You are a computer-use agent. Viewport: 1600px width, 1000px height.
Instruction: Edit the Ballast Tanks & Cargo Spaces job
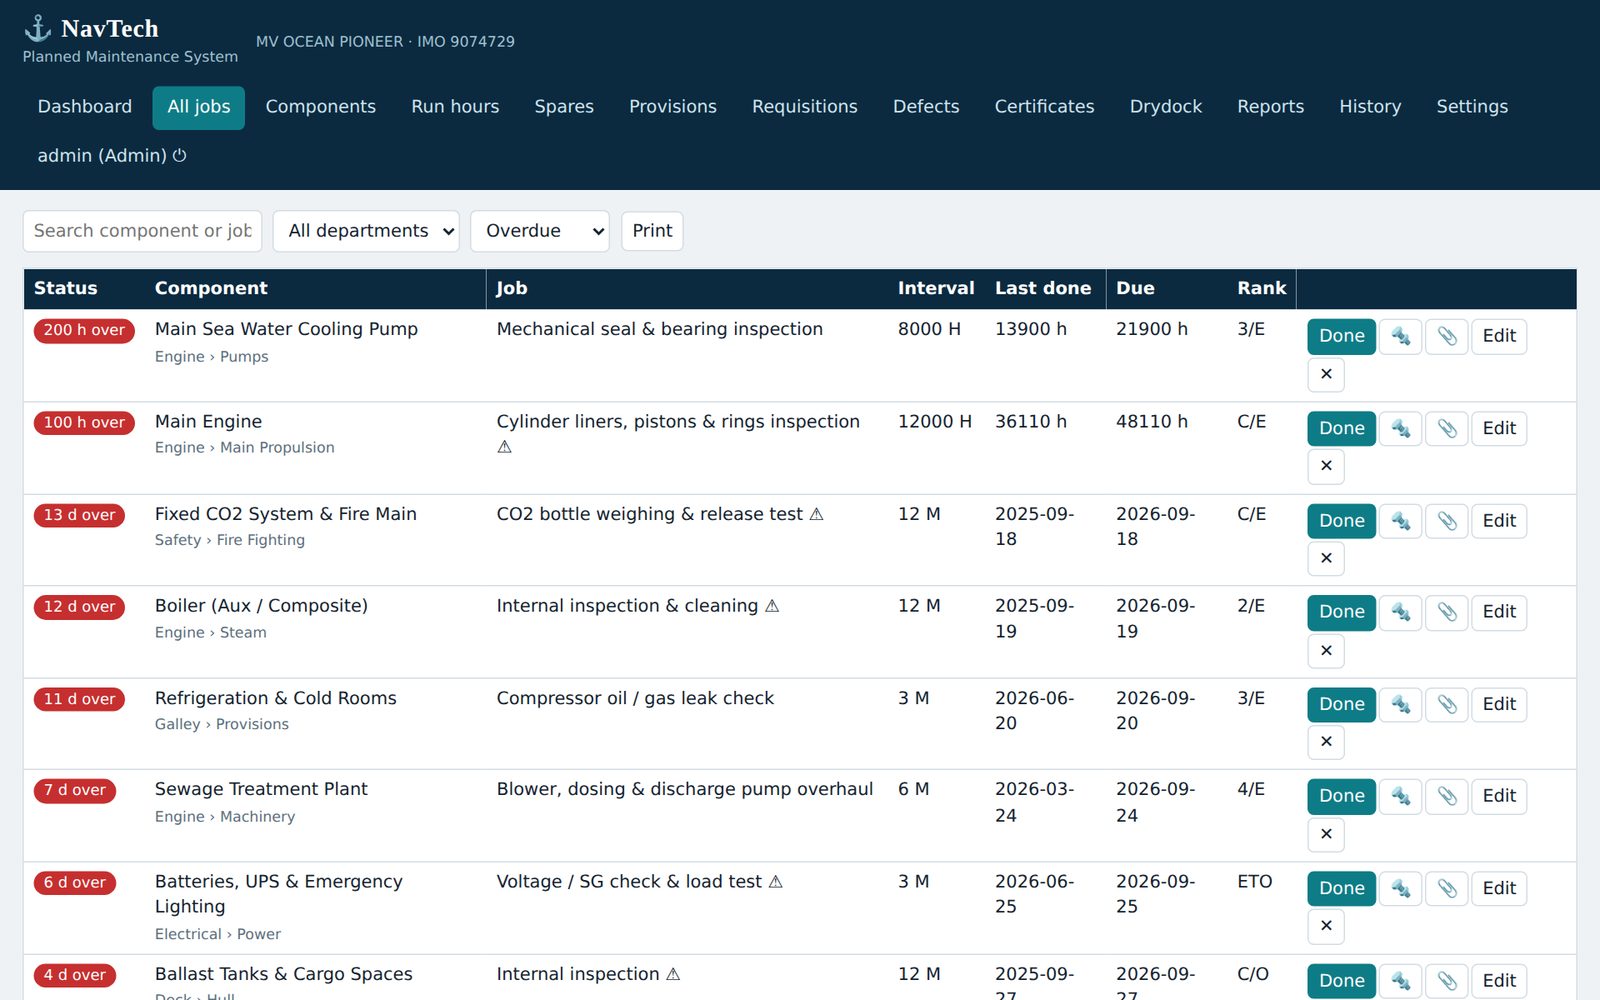click(1499, 981)
